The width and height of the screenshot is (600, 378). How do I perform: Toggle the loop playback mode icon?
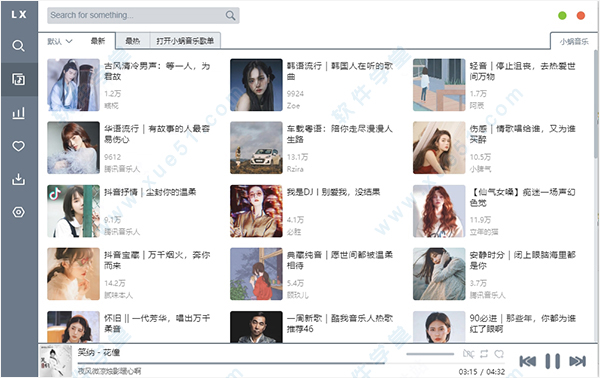(x=484, y=354)
